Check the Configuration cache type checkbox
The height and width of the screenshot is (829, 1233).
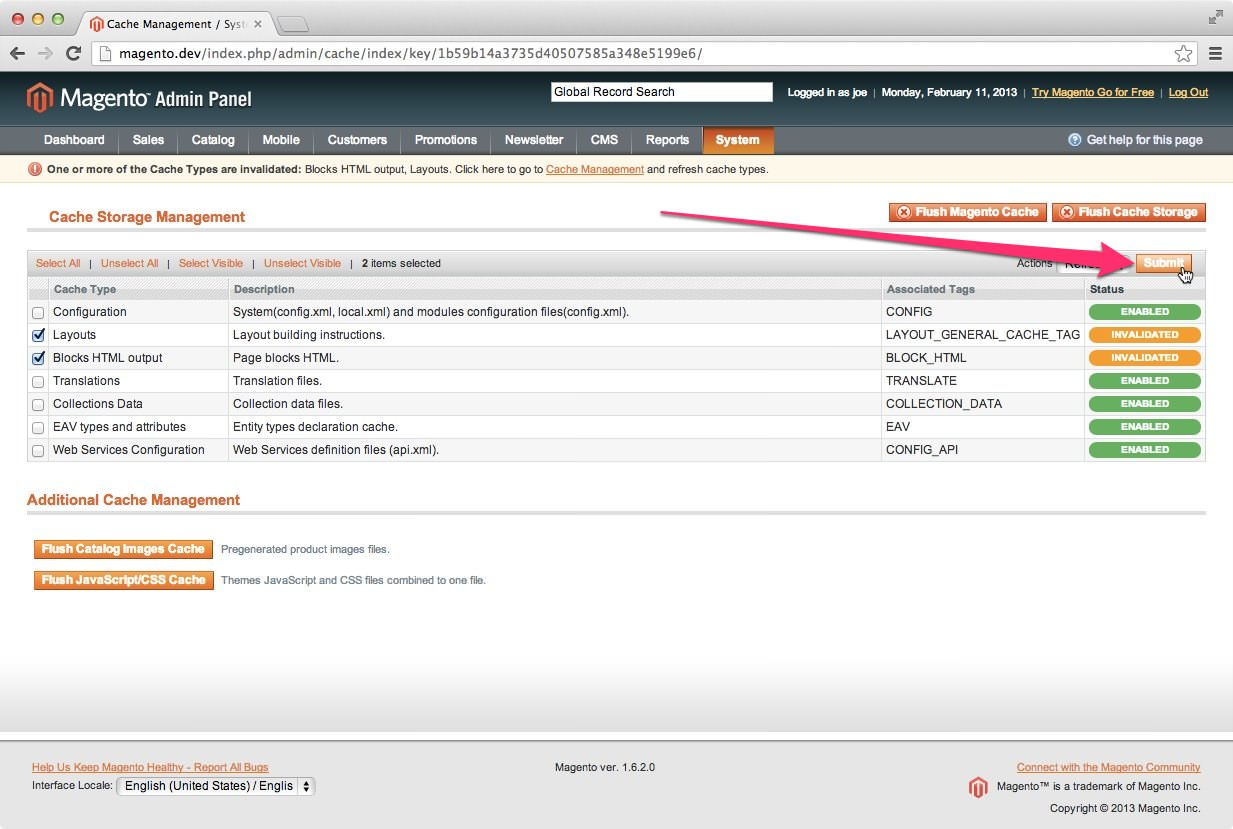[38, 313]
